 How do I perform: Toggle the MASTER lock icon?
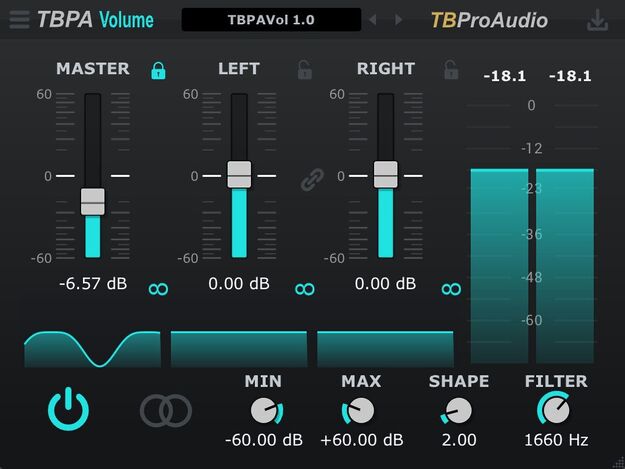tap(158, 71)
